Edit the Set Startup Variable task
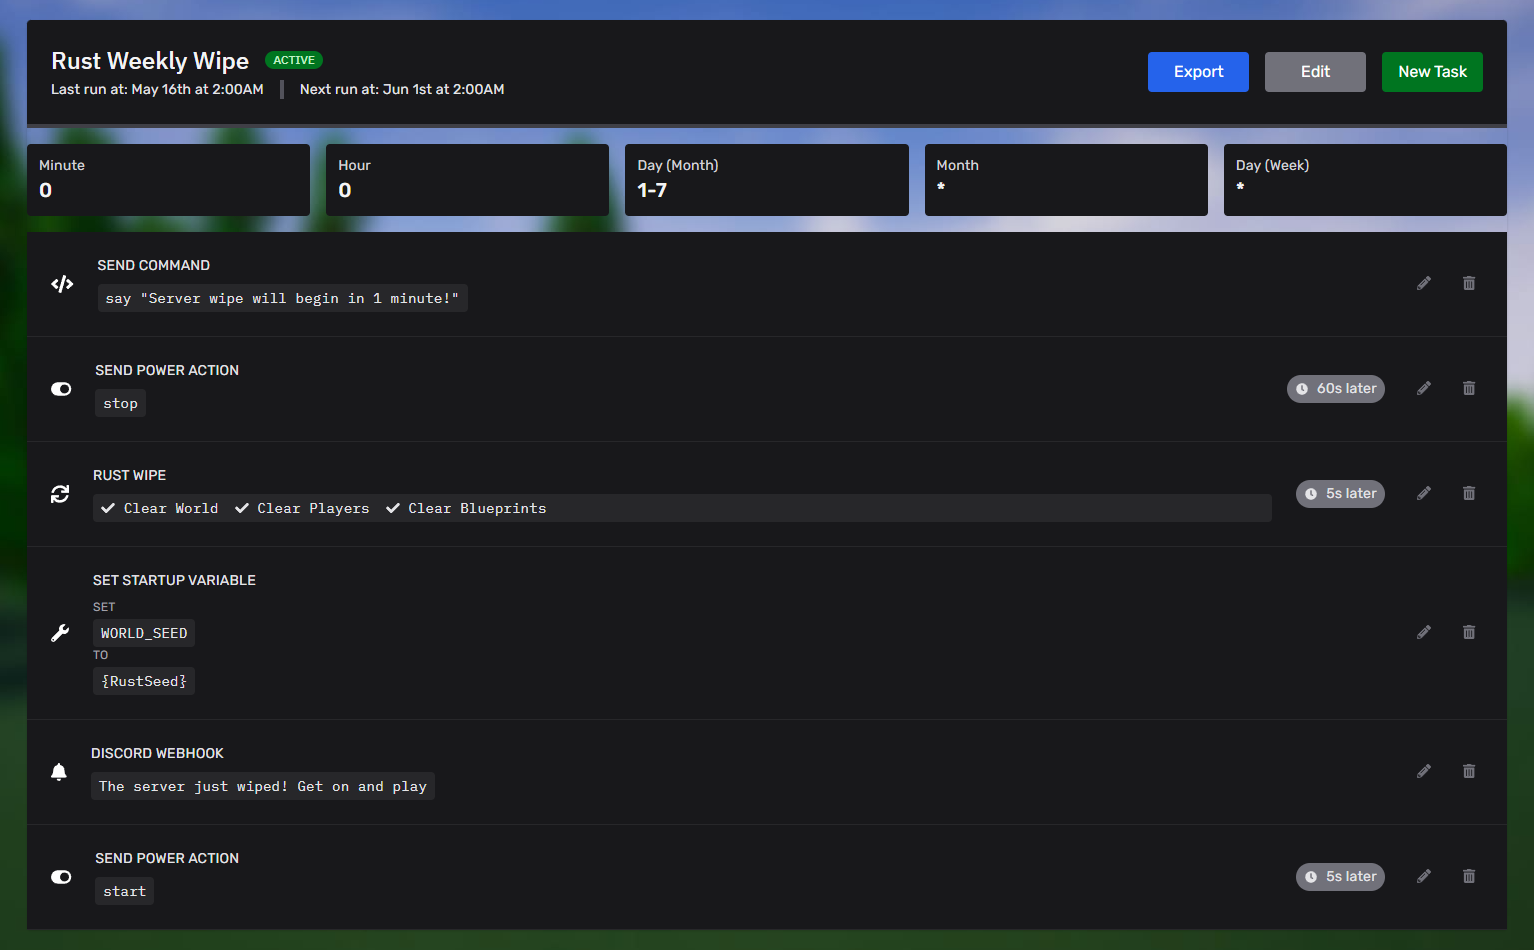This screenshot has height=950, width=1534. point(1423,633)
